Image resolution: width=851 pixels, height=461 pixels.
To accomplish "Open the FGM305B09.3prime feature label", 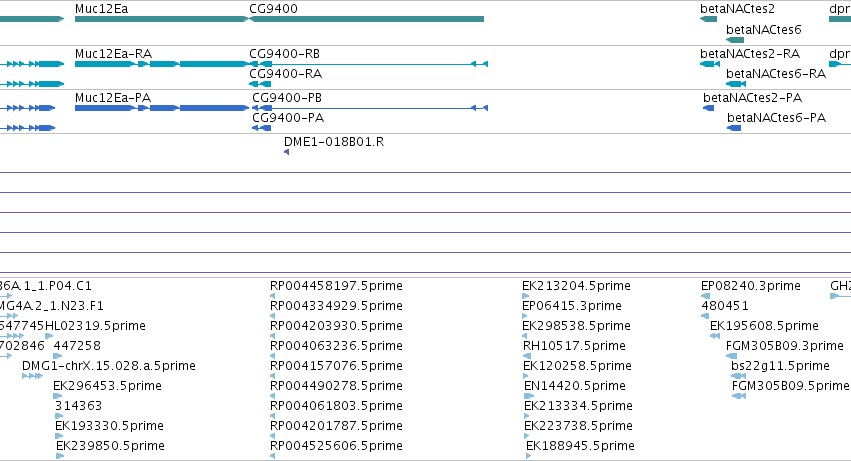I will tap(784, 345).
